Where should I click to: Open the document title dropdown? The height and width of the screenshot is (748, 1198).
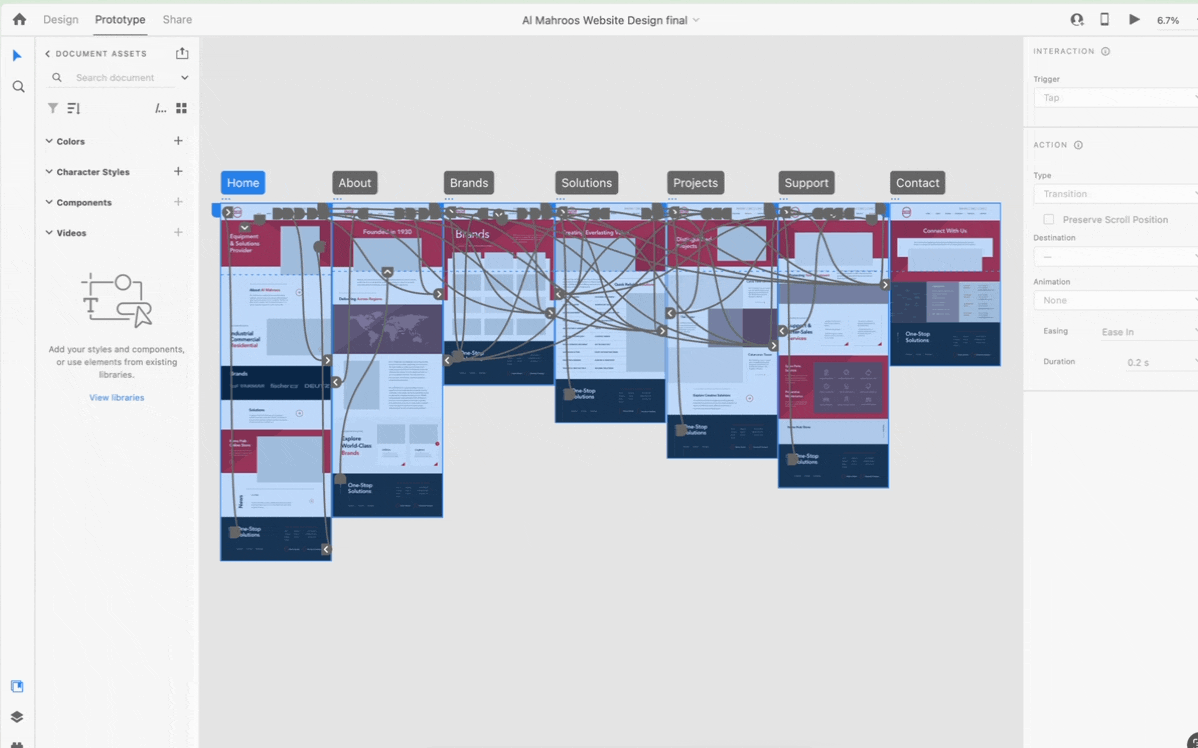click(610, 21)
